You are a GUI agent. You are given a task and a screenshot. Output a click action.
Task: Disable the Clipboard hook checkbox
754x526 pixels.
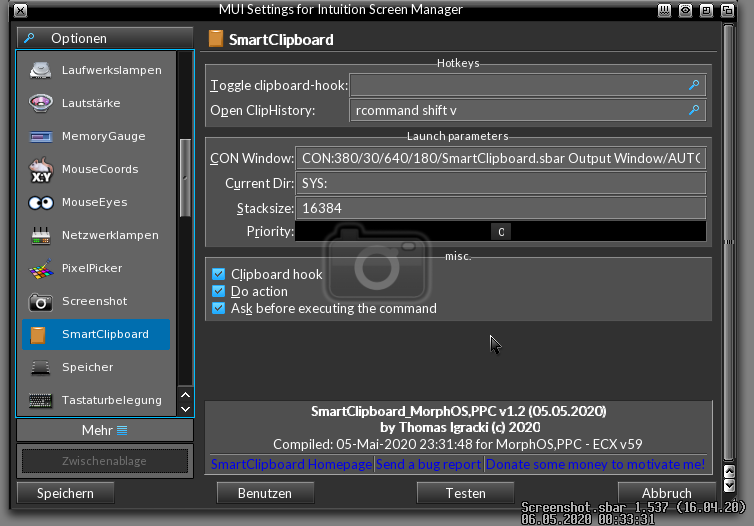[219, 274]
